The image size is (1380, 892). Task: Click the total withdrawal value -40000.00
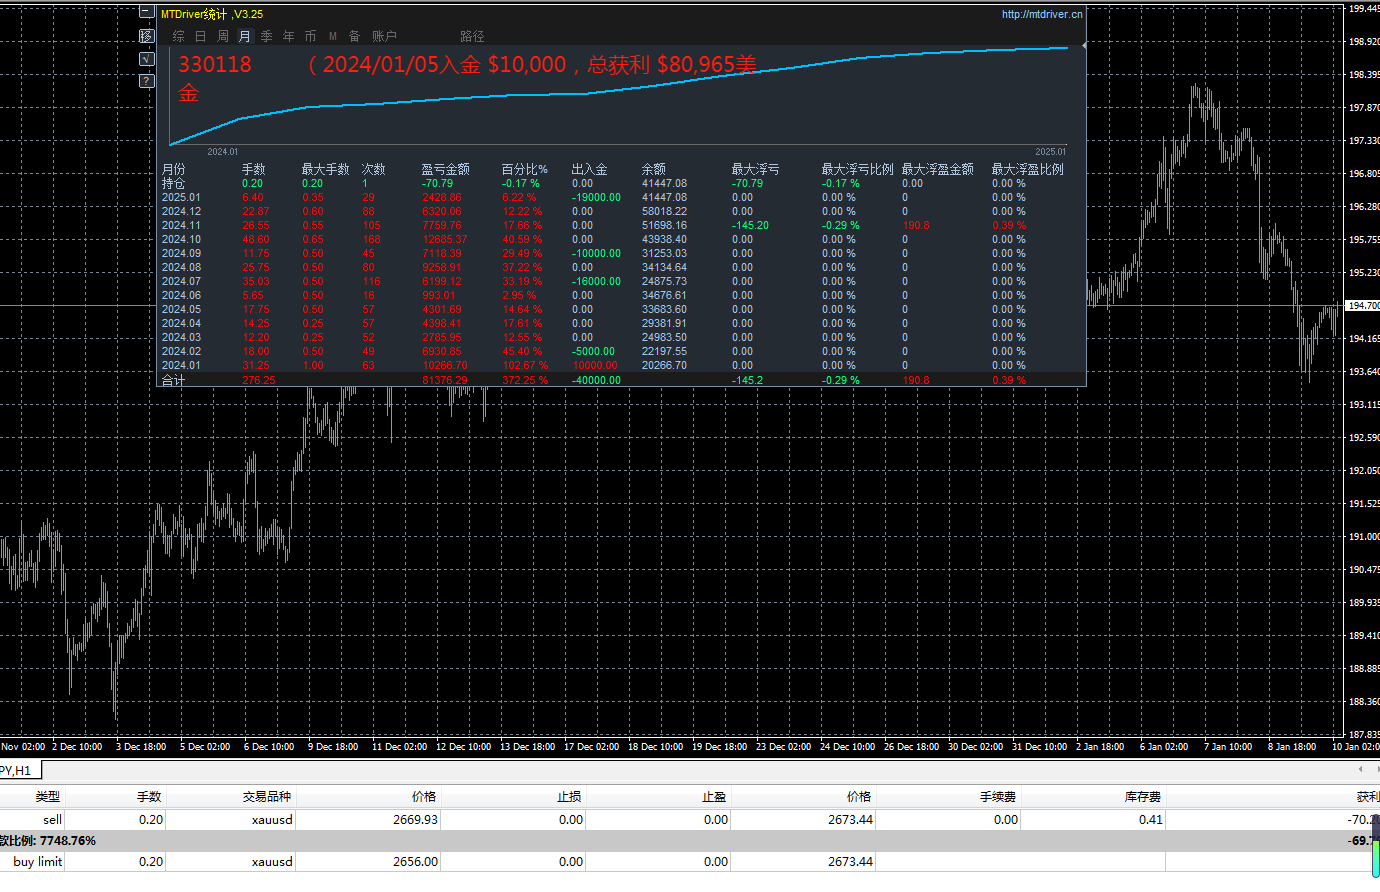coord(596,380)
